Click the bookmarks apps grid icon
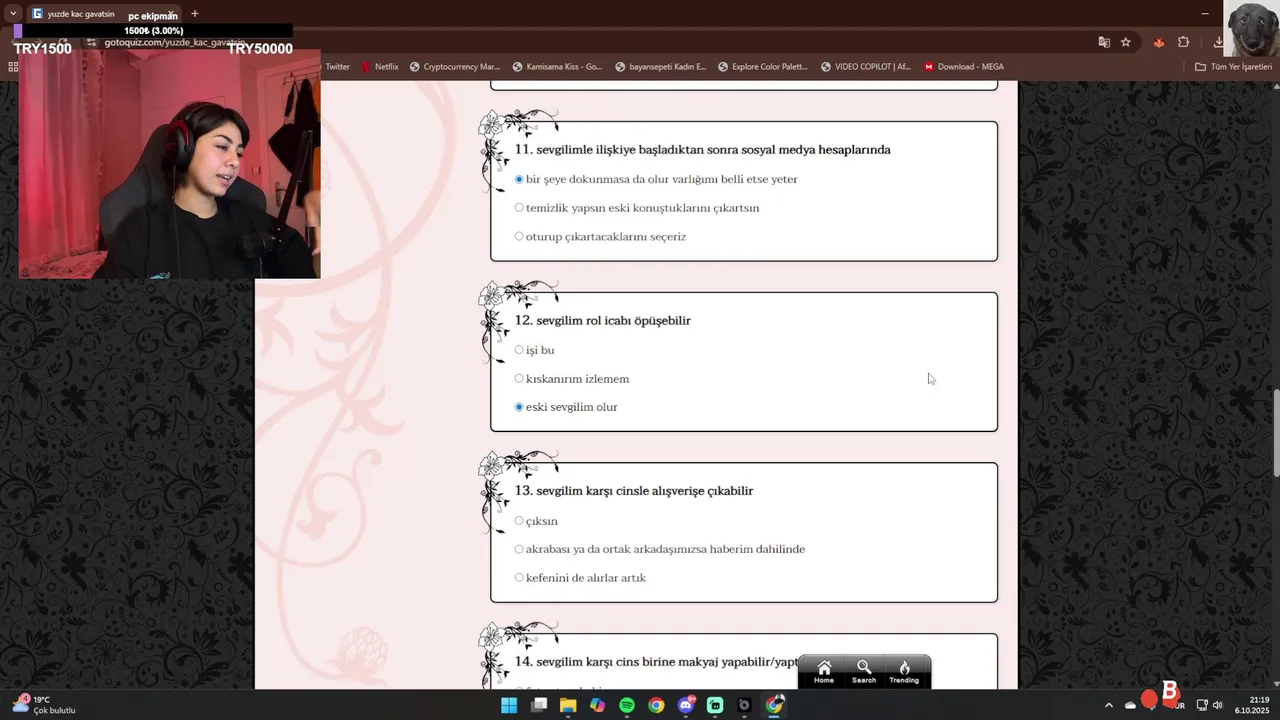This screenshot has height=720, width=1280. pyautogui.click(x=13, y=67)
